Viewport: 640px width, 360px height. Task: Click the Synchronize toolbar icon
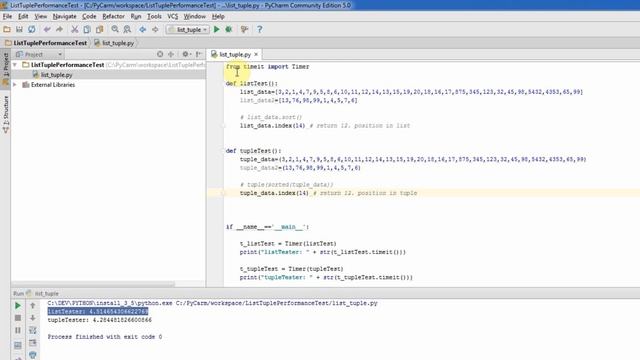(31, 29)
